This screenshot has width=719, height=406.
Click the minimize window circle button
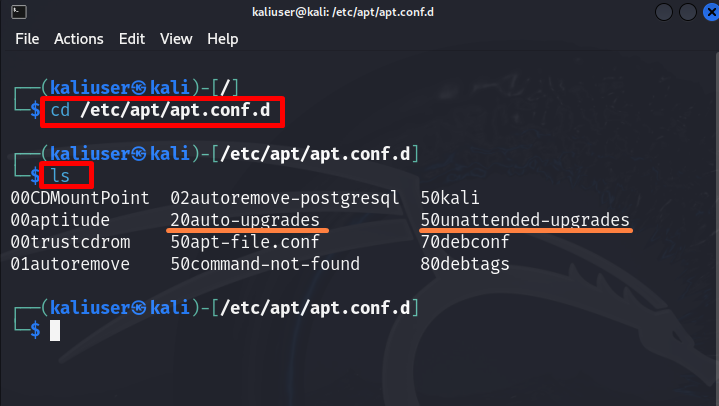click(x=664, y=12)
